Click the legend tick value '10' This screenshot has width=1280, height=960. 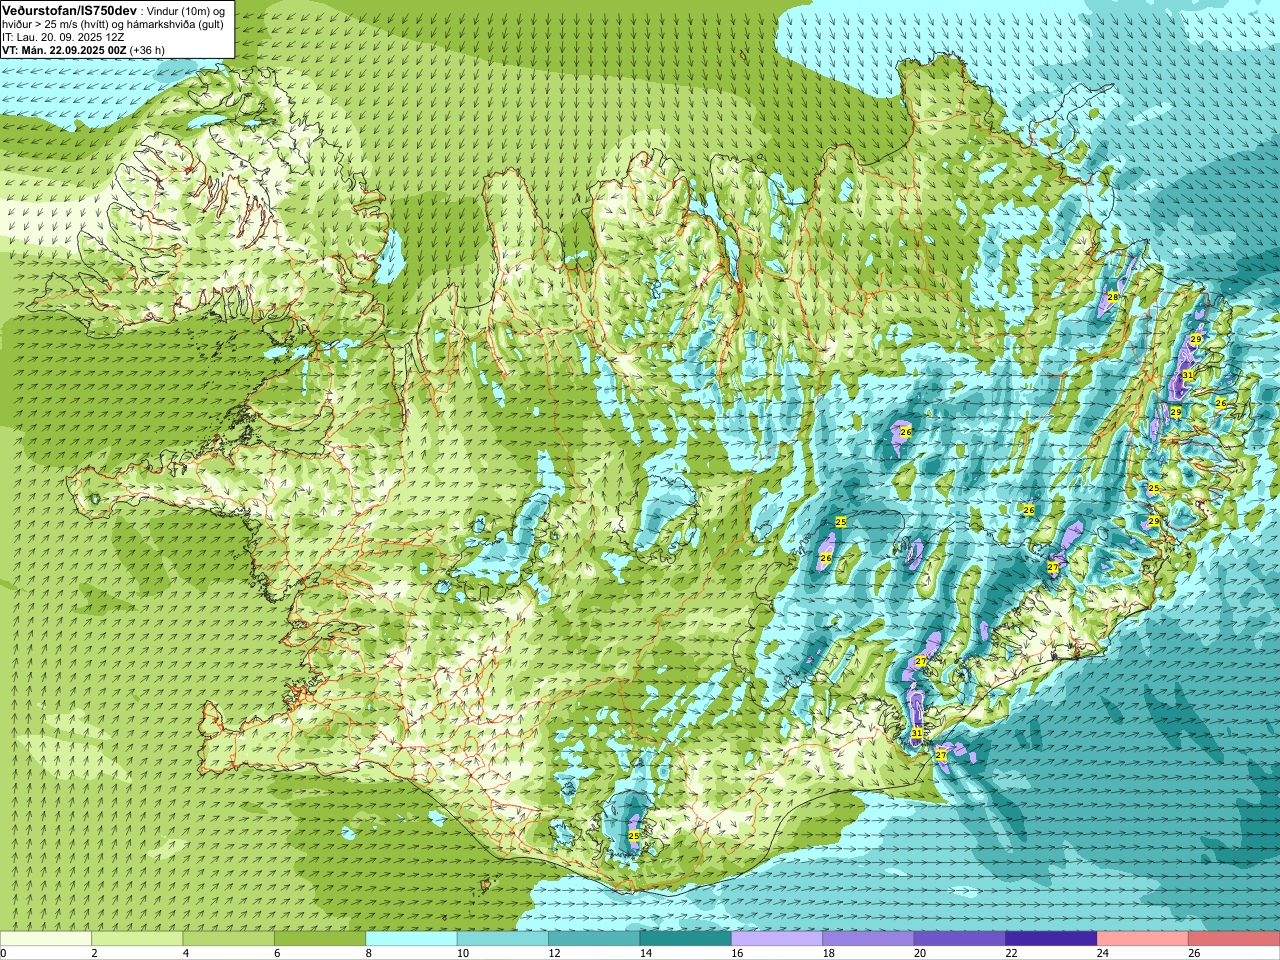tap(461, 953)
